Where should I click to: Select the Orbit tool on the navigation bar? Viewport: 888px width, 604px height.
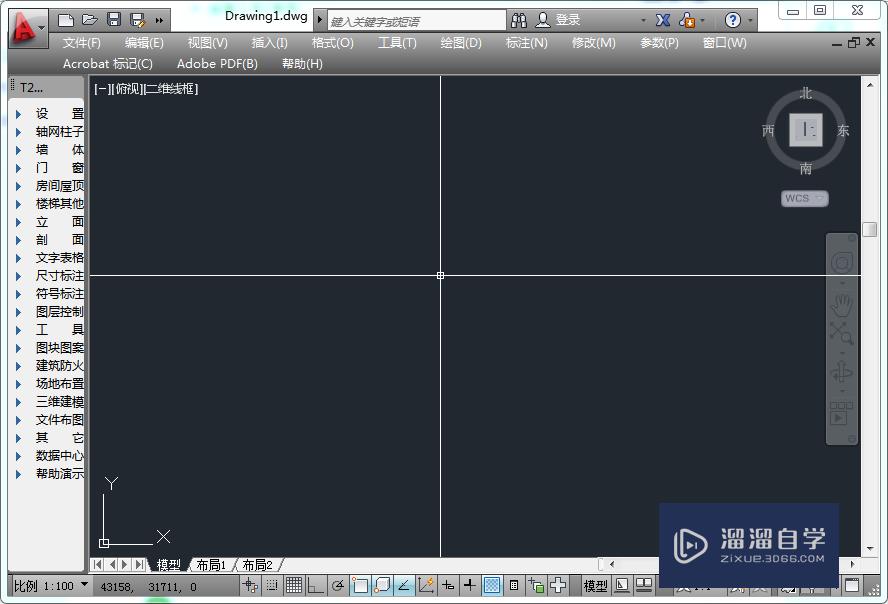[x=843, y=373]
